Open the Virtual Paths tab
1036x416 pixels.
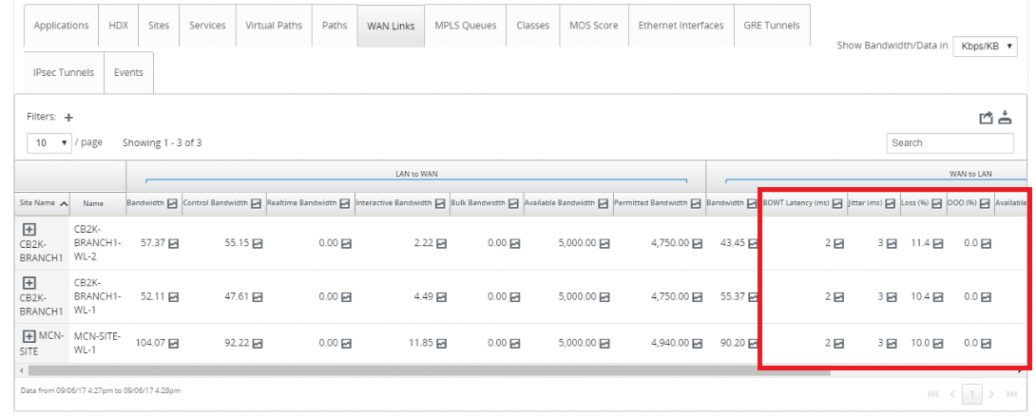[x=273, y=26]
